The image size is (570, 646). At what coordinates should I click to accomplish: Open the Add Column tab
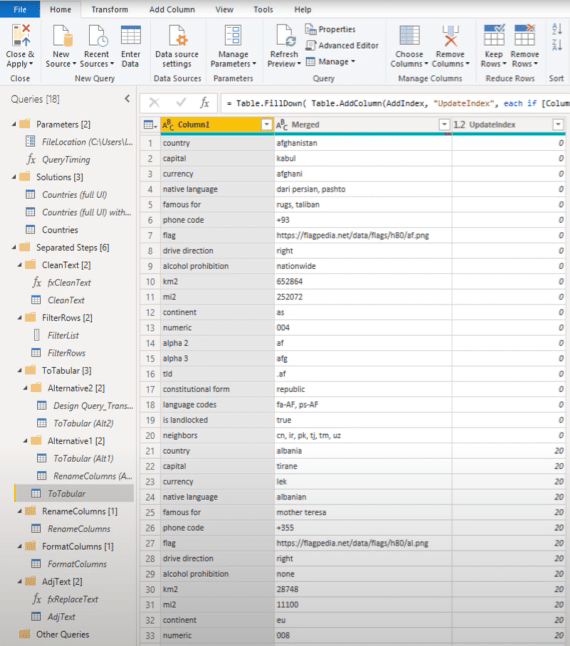click(172, 9)
